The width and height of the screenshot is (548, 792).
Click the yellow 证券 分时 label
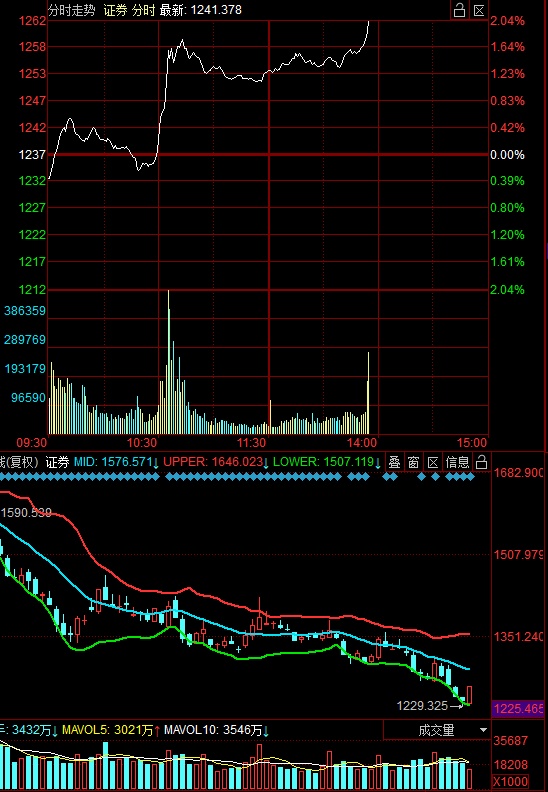[x=129, y=10]
